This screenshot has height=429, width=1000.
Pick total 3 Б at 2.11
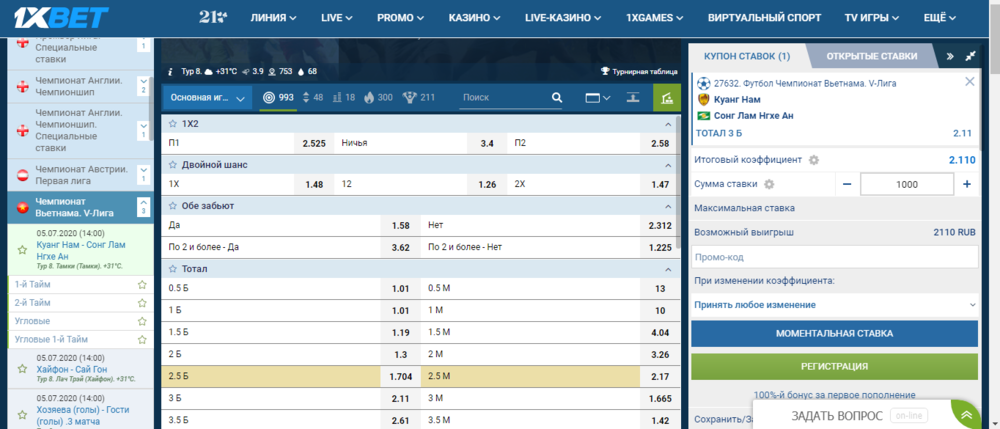point(400,398)
